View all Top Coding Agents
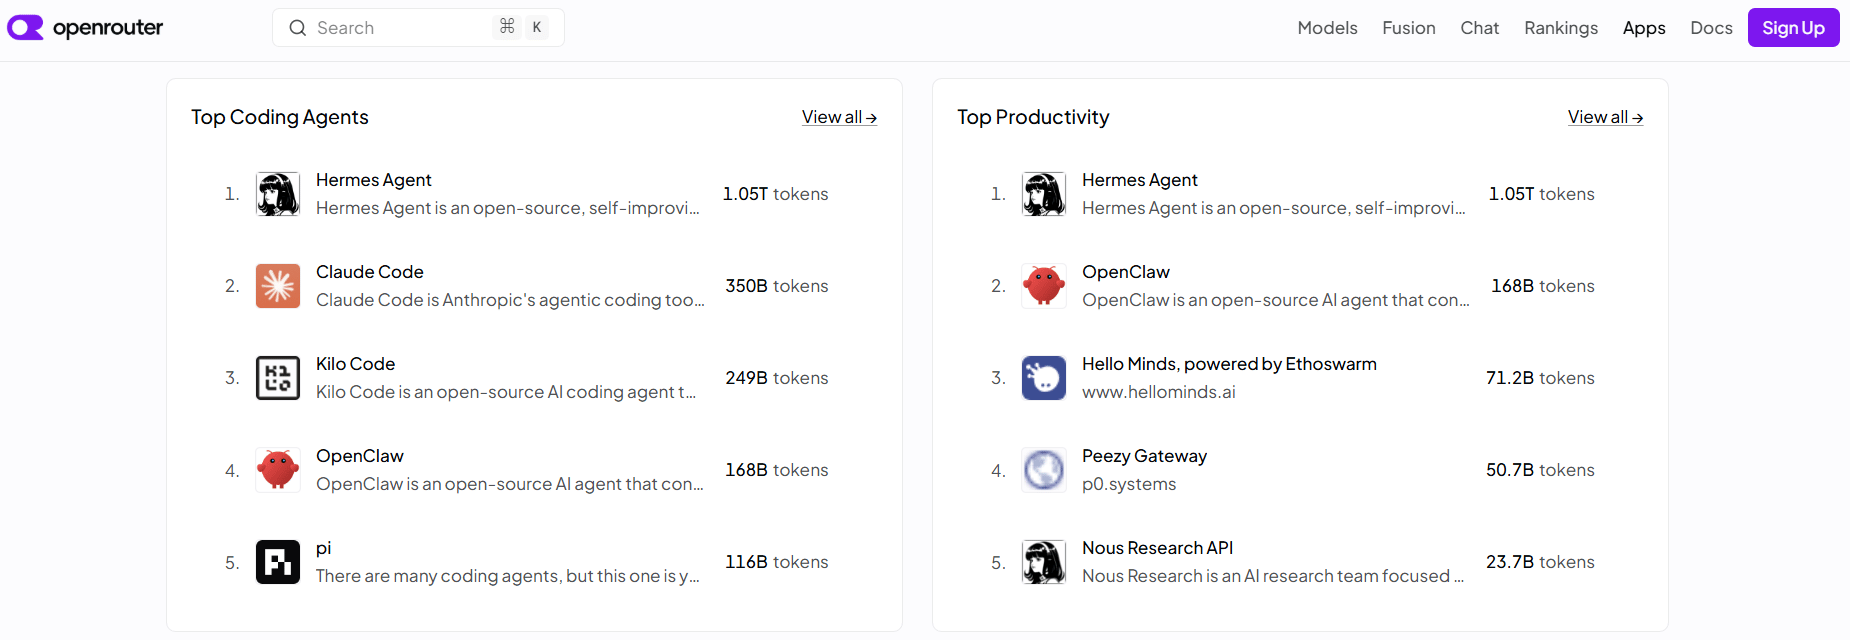 pos(840,117)
